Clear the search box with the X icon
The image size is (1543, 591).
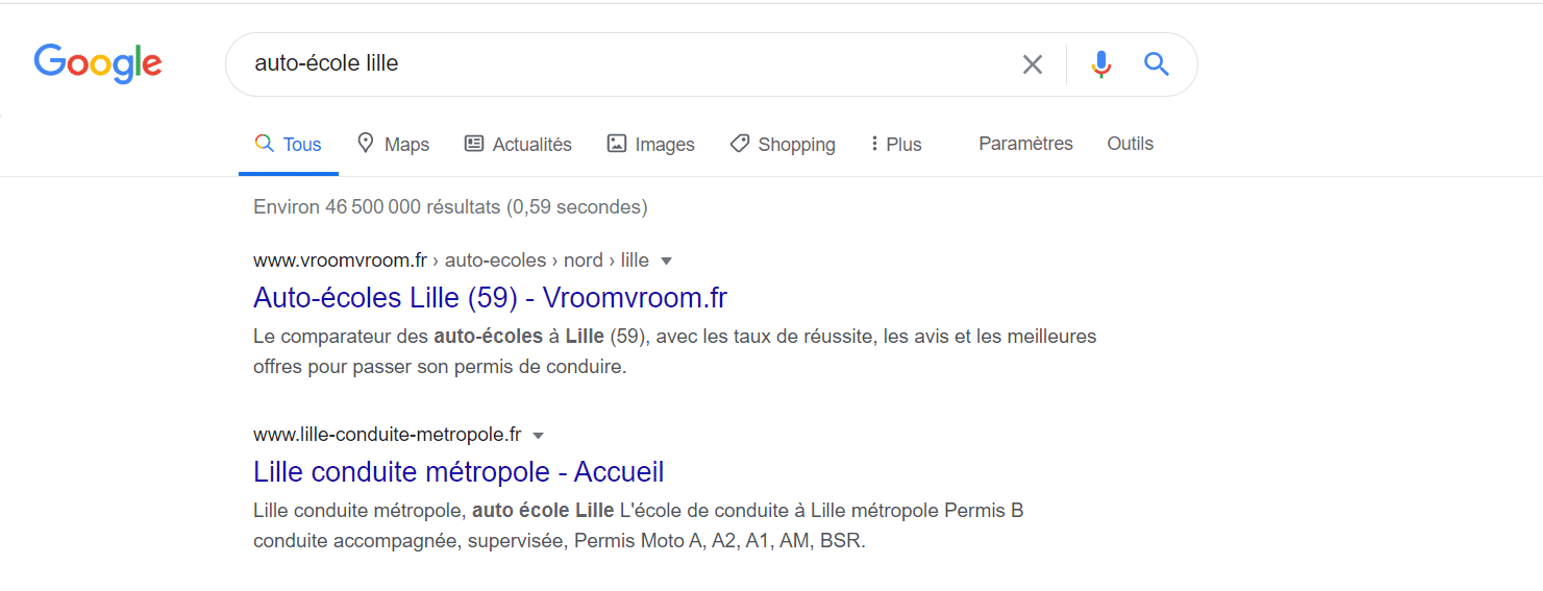(x=1032, y=65)
